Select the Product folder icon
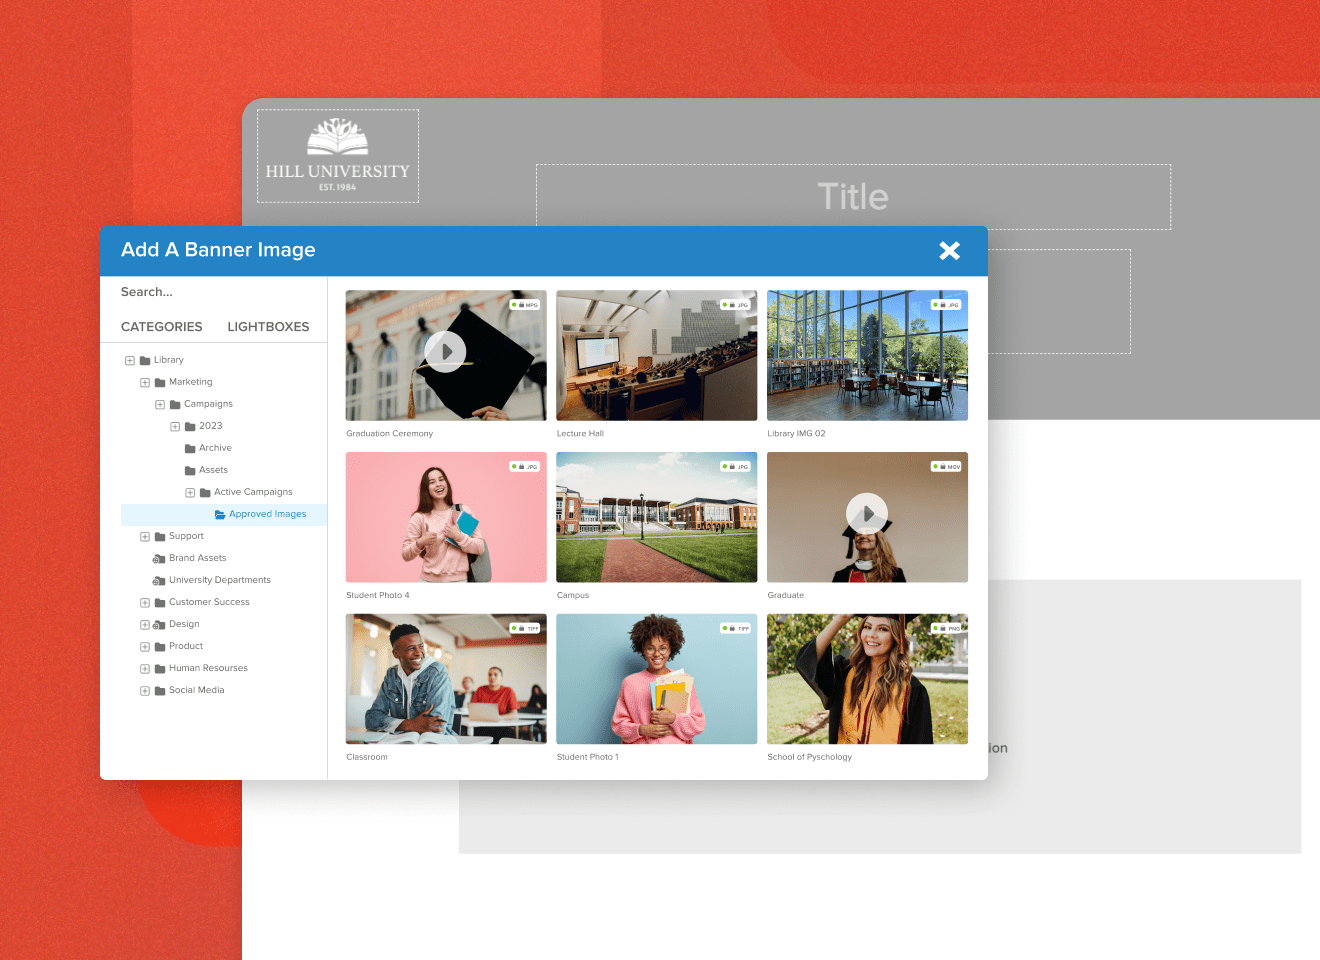The width and height of the screenshot is (1320, 960). [x=160, y=646]
